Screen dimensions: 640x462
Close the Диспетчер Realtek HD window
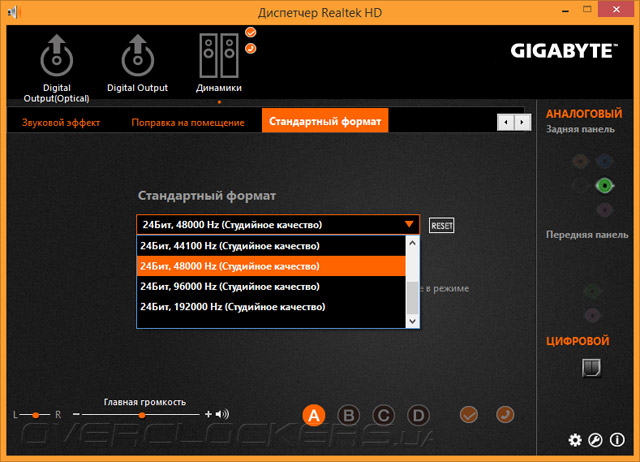616,9
